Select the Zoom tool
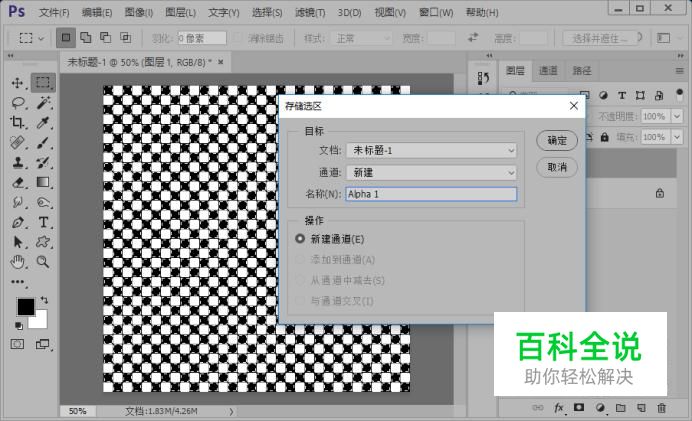This screenshot has width=692, height=421. (43, 262)
